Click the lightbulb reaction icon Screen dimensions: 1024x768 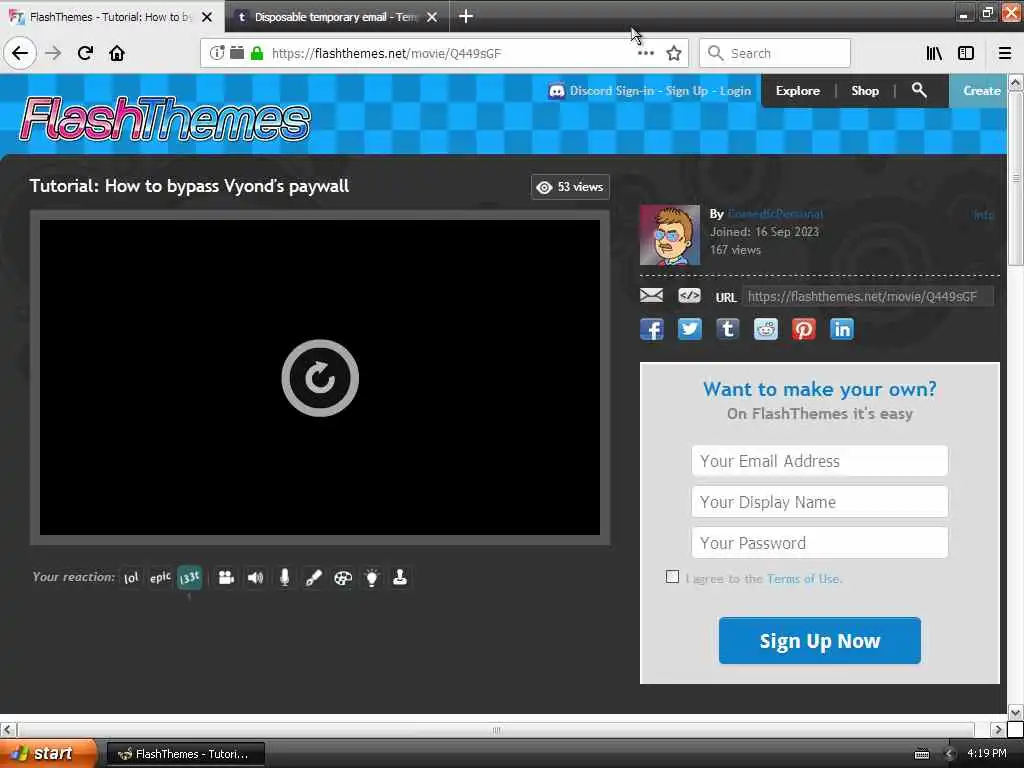tap(372, 577)
